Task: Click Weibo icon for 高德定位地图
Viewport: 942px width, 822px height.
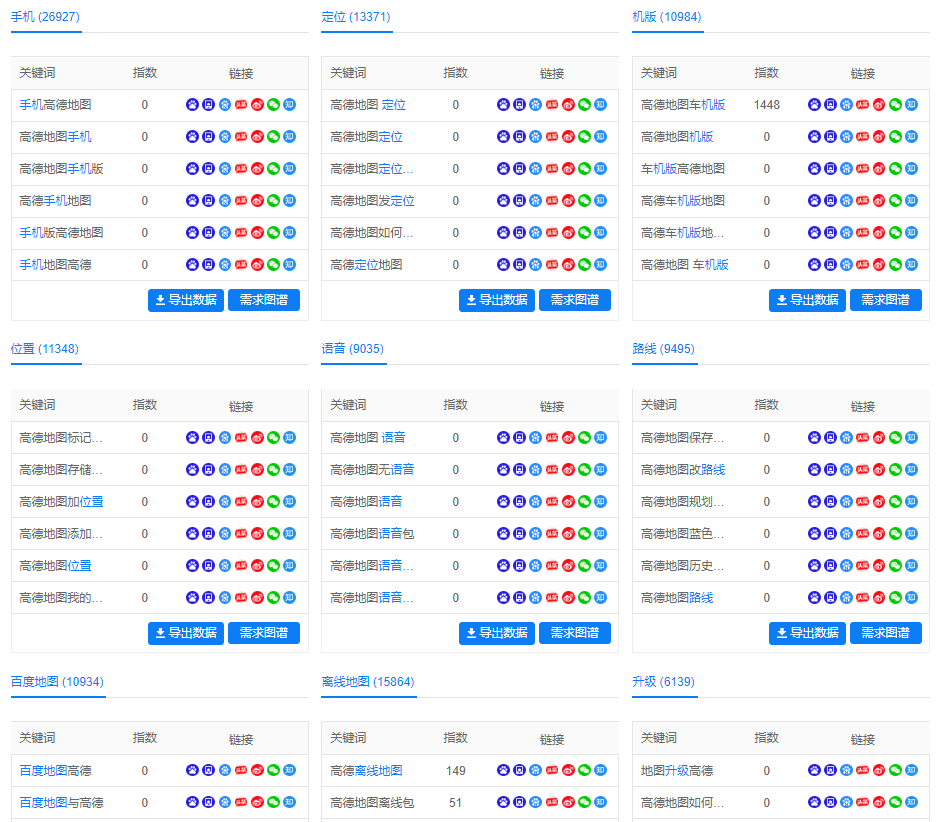Action: click(x=568, y=264)
